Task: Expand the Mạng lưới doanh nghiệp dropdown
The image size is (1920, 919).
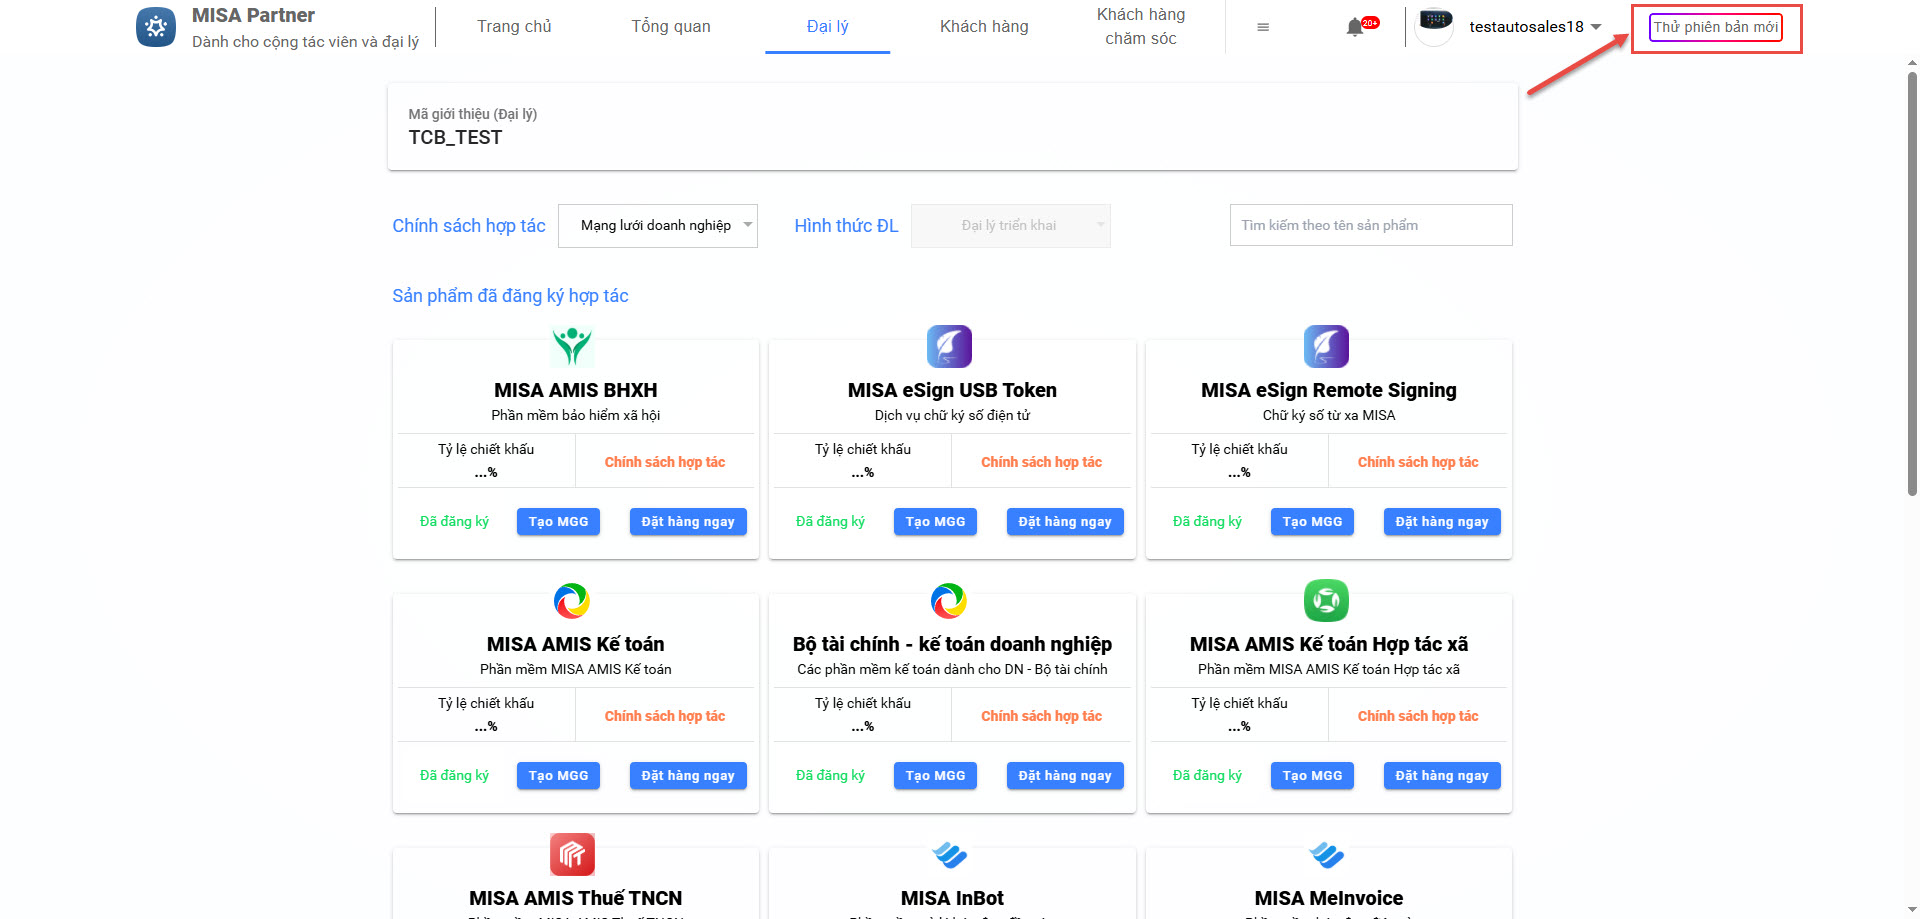Action: (658, 226)
